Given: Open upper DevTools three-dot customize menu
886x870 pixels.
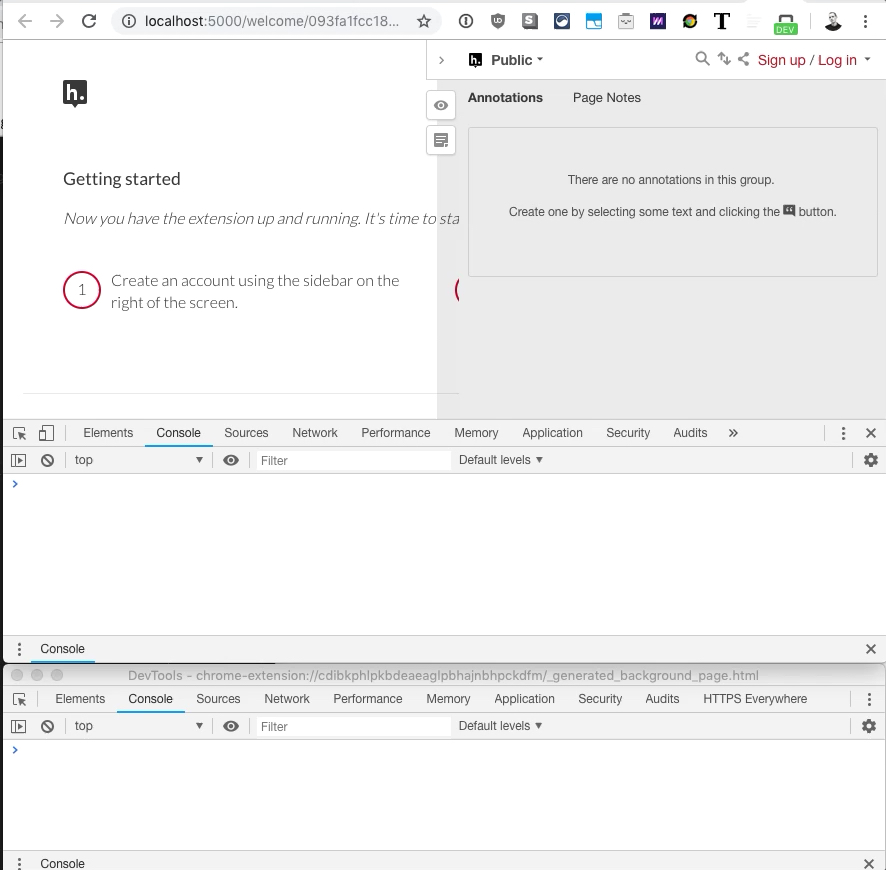Looking at the screenshot, I should coord(843,433).
